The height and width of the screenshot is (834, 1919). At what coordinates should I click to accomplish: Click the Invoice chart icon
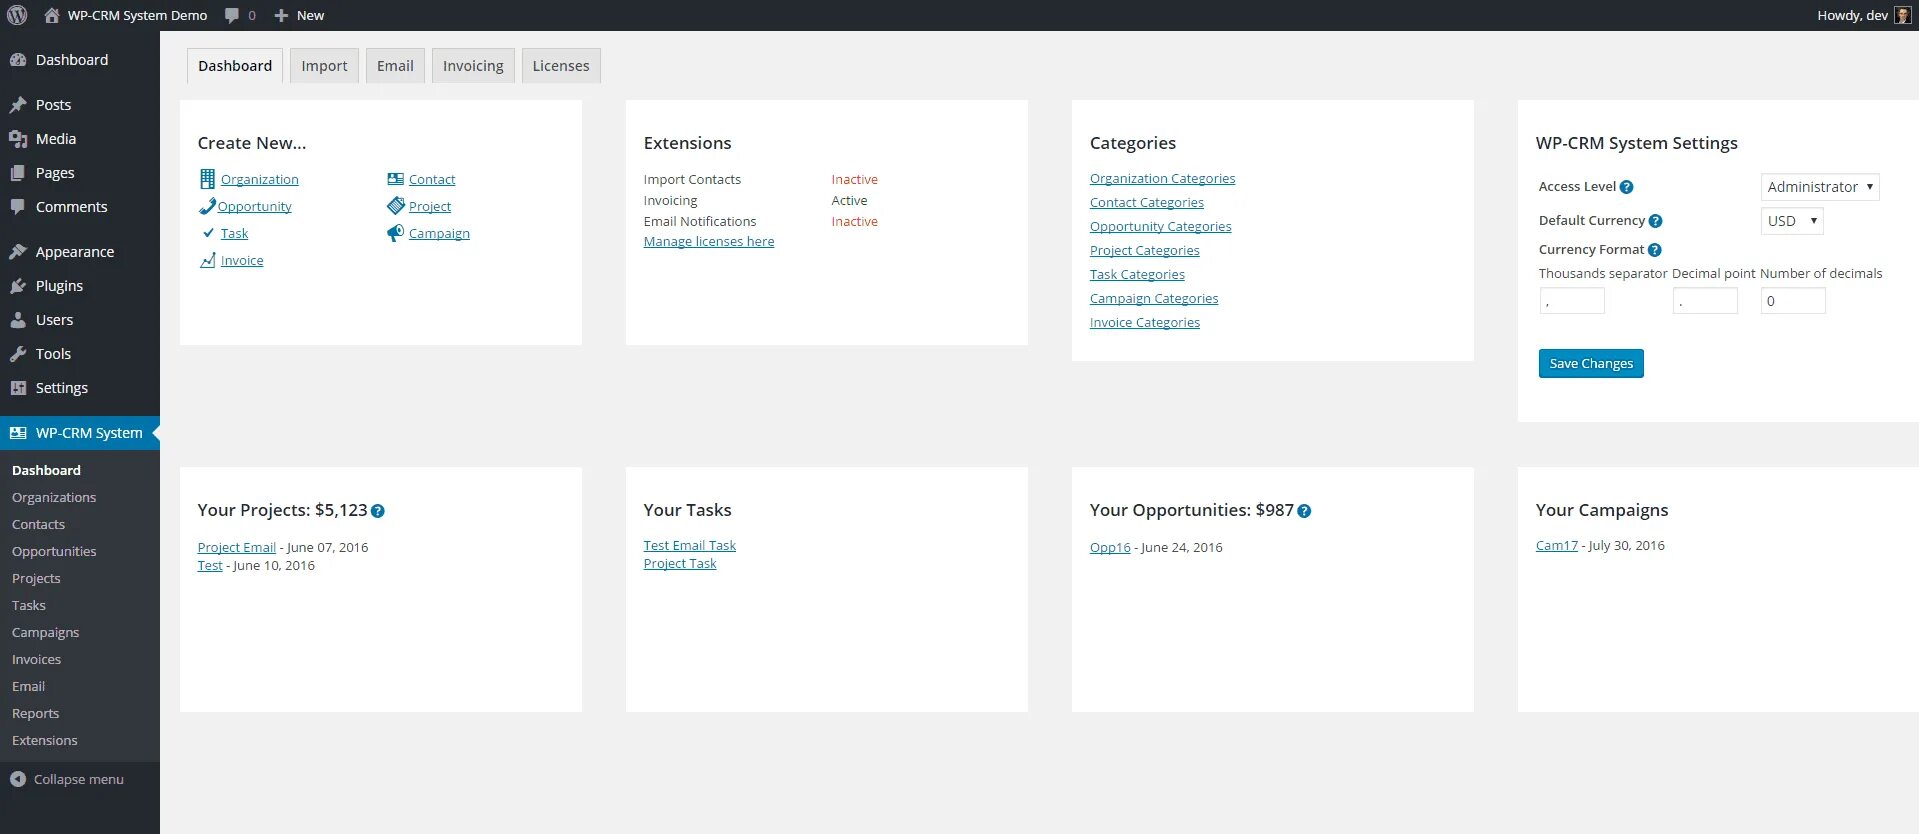208,260
